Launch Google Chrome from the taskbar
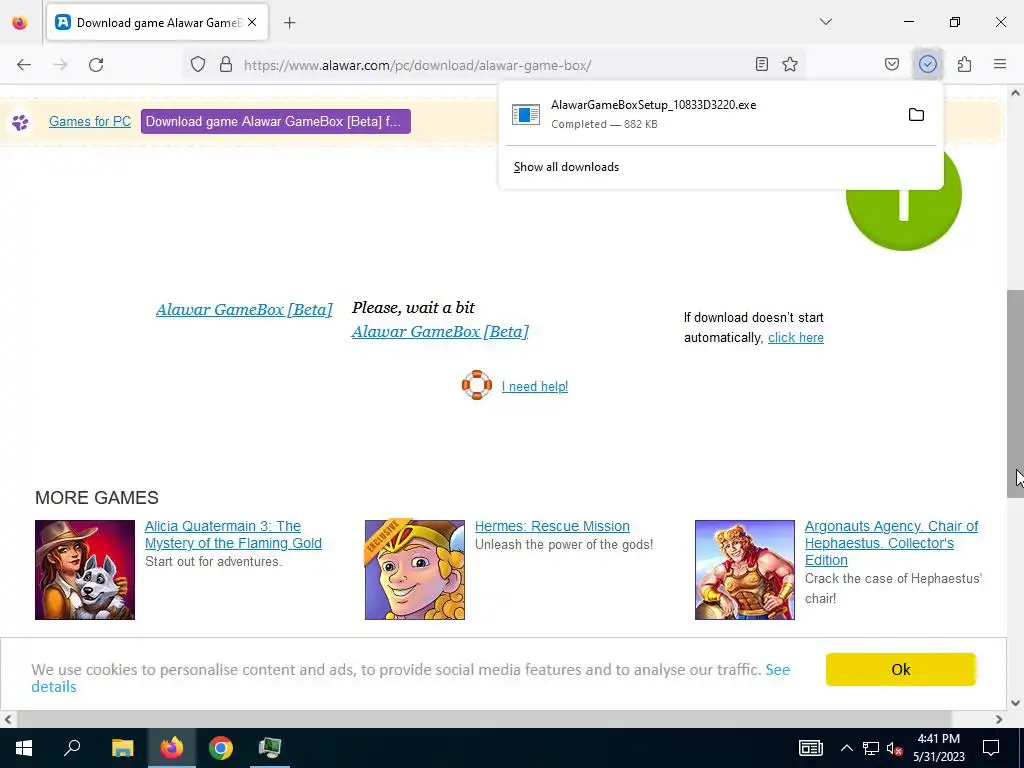 coord(221,748)
